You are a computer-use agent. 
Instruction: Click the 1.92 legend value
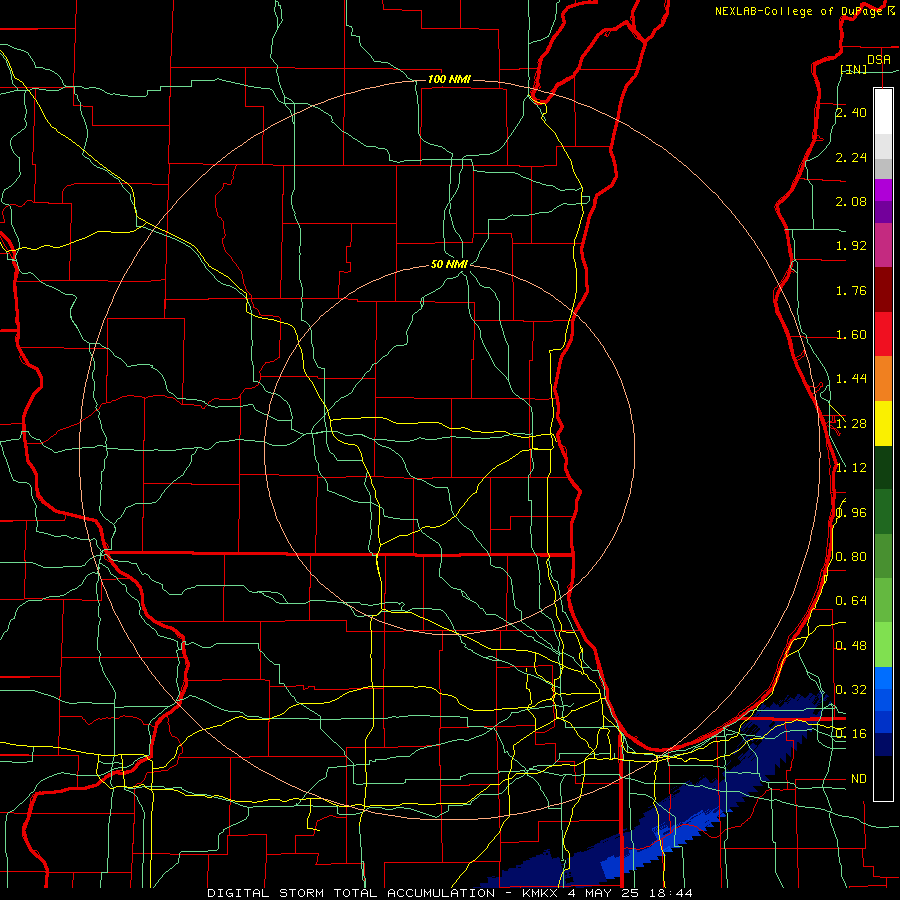[x=851, y=246]
